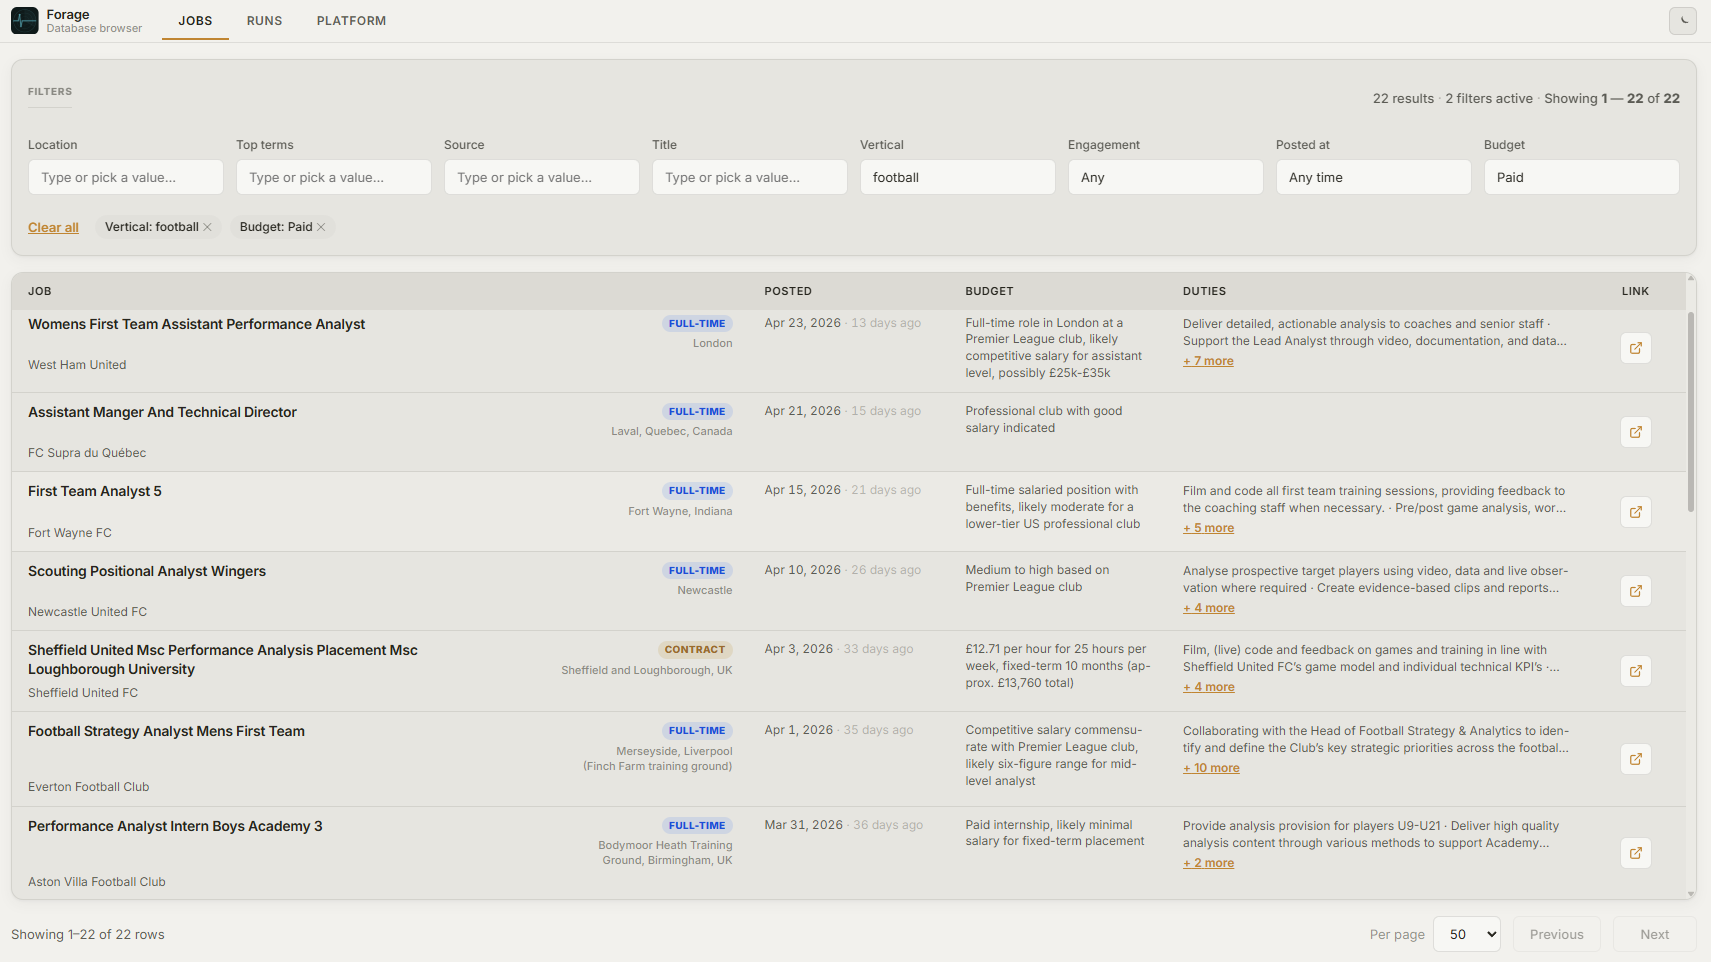
Task: Click the '22 results' summary text
Action: pyautogui.click(x=1403, y=98)
